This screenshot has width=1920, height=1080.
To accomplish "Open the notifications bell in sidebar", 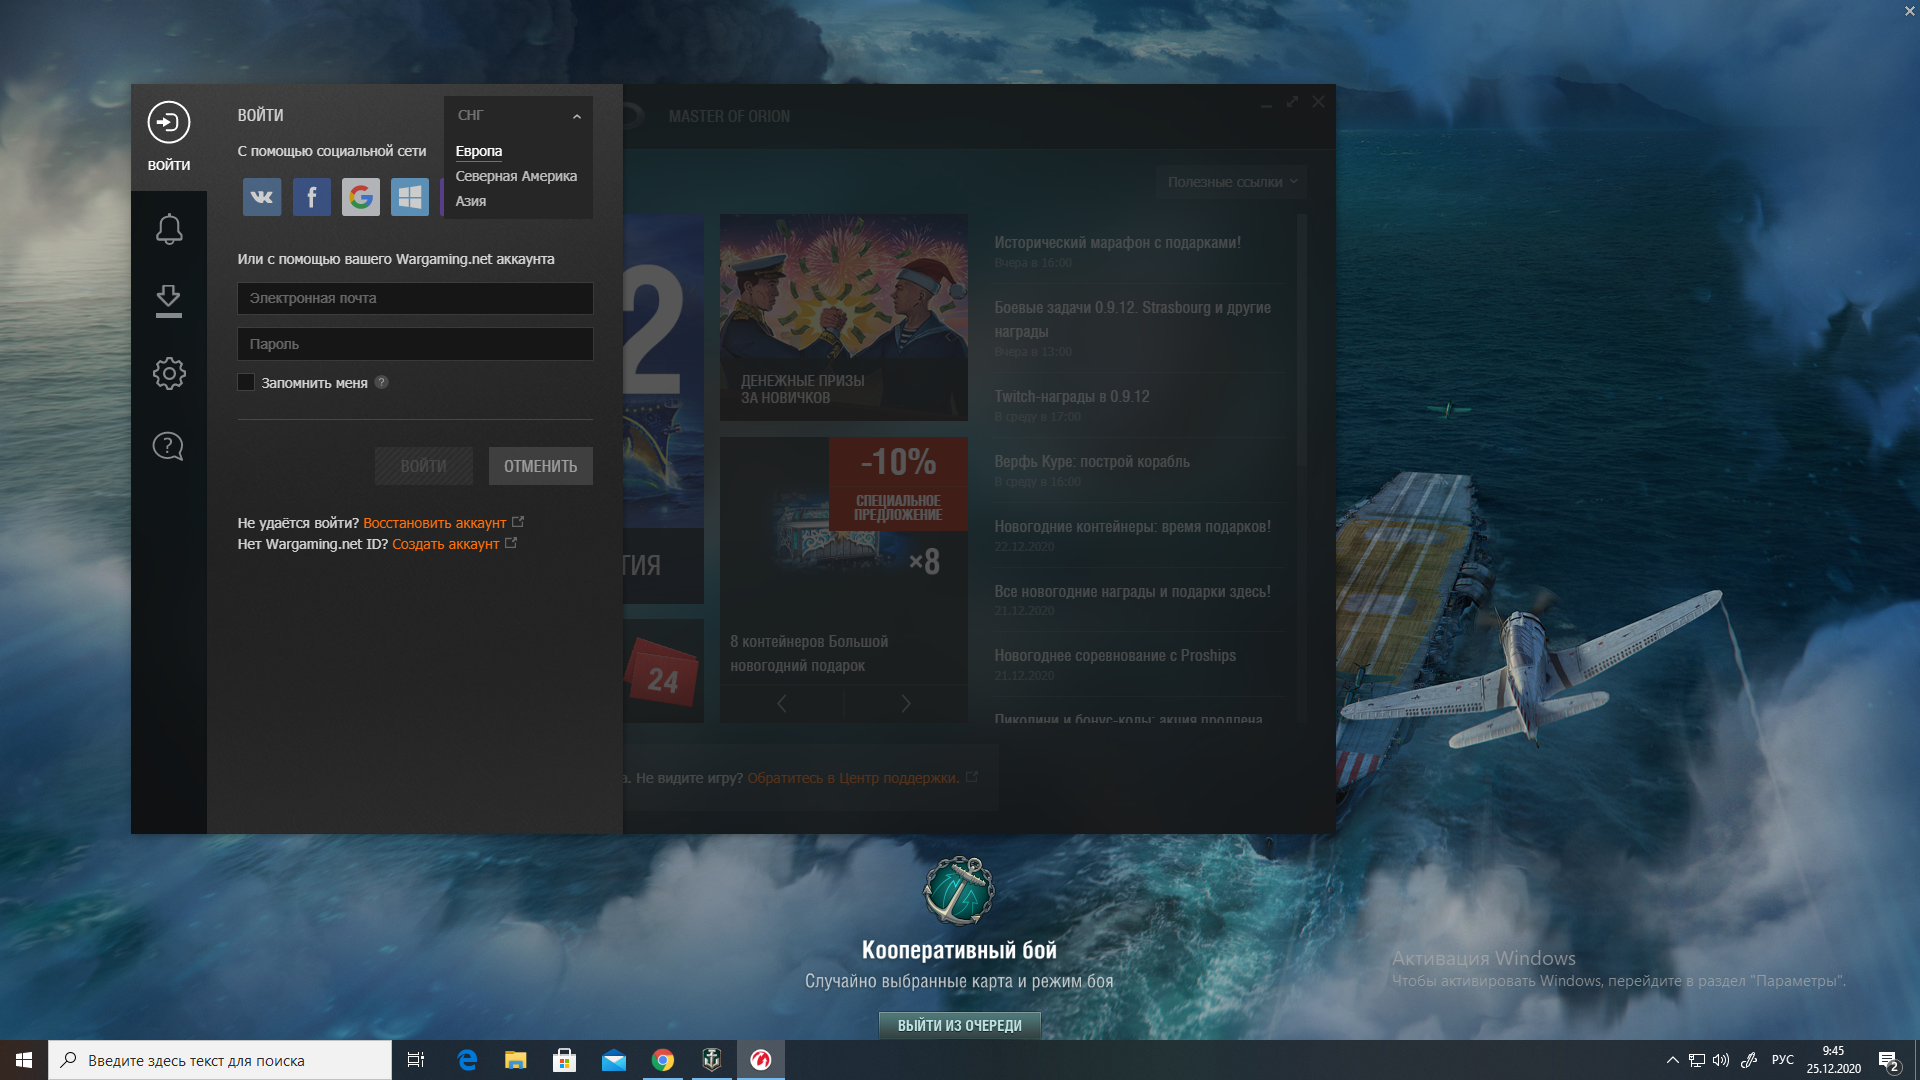I will pos(169,229).
